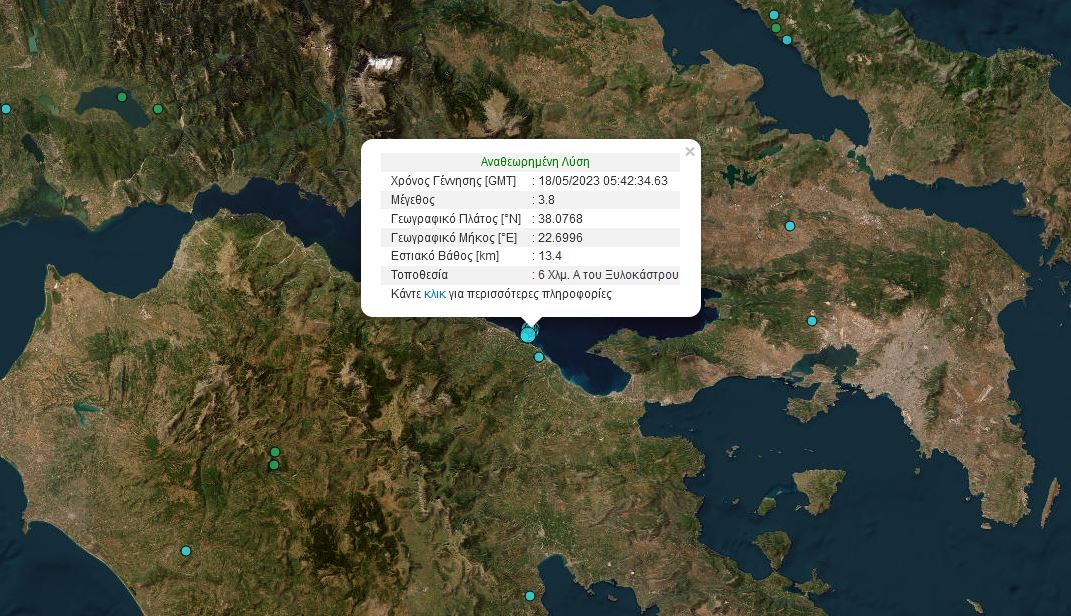Click the 'Αναθεωρημένη Λύση' popup heading

[535, 162]
